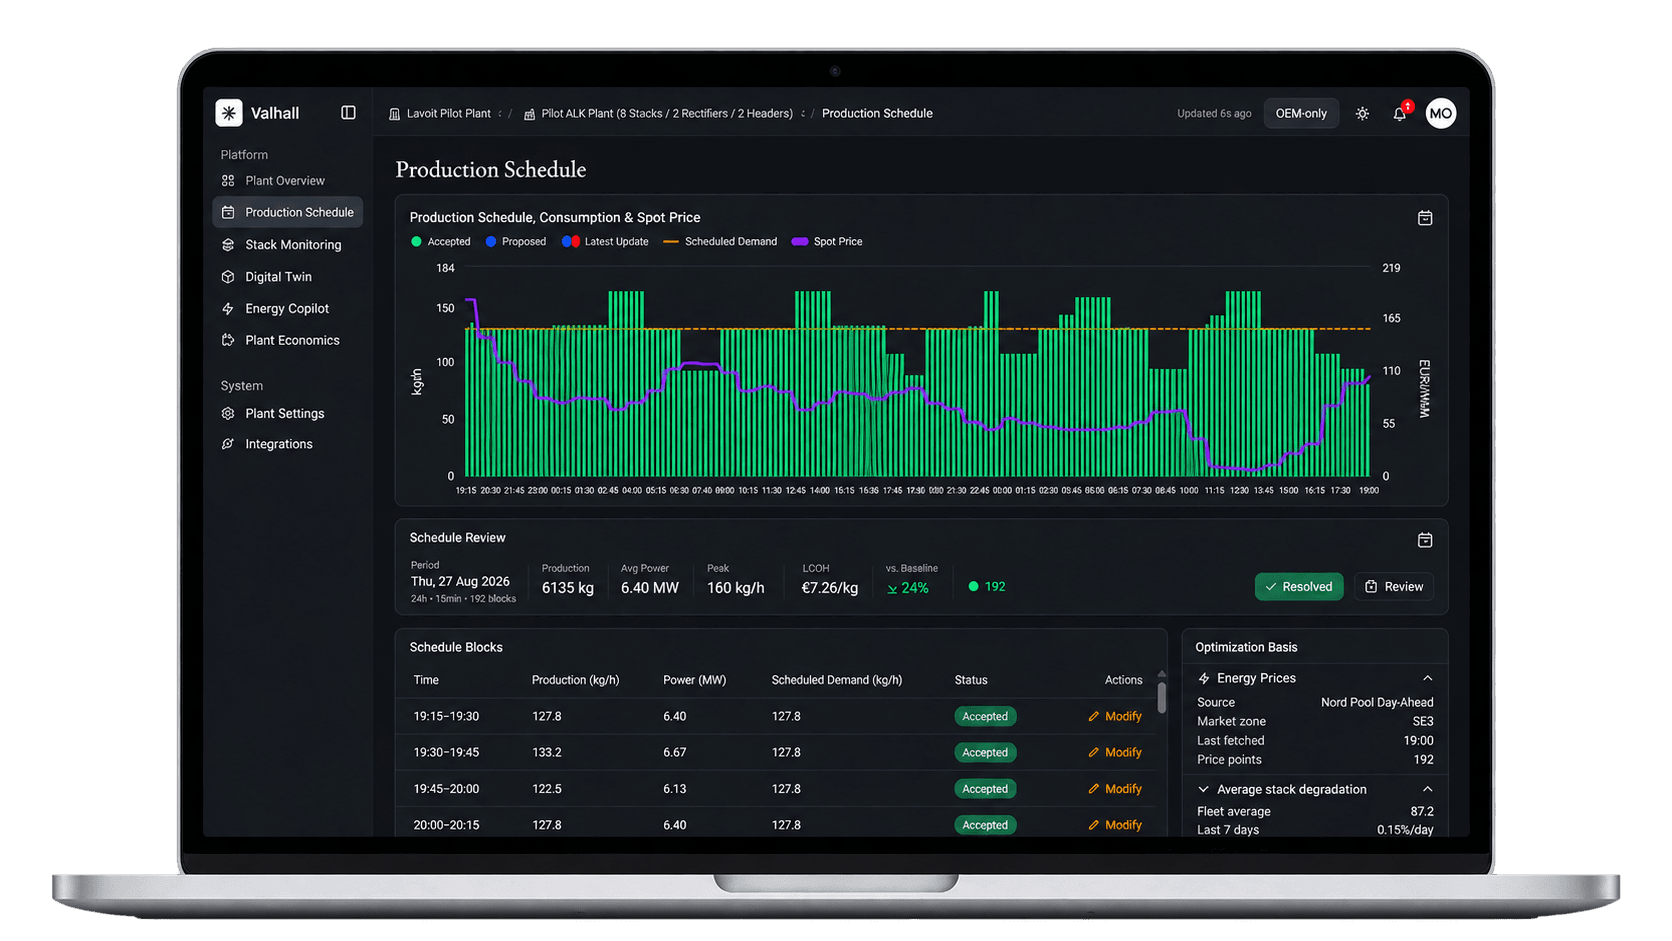1672x941 pixels.
Task: Select Production Schedule in the sidebar
Action: pyautogui.click(x=288, y=212)
